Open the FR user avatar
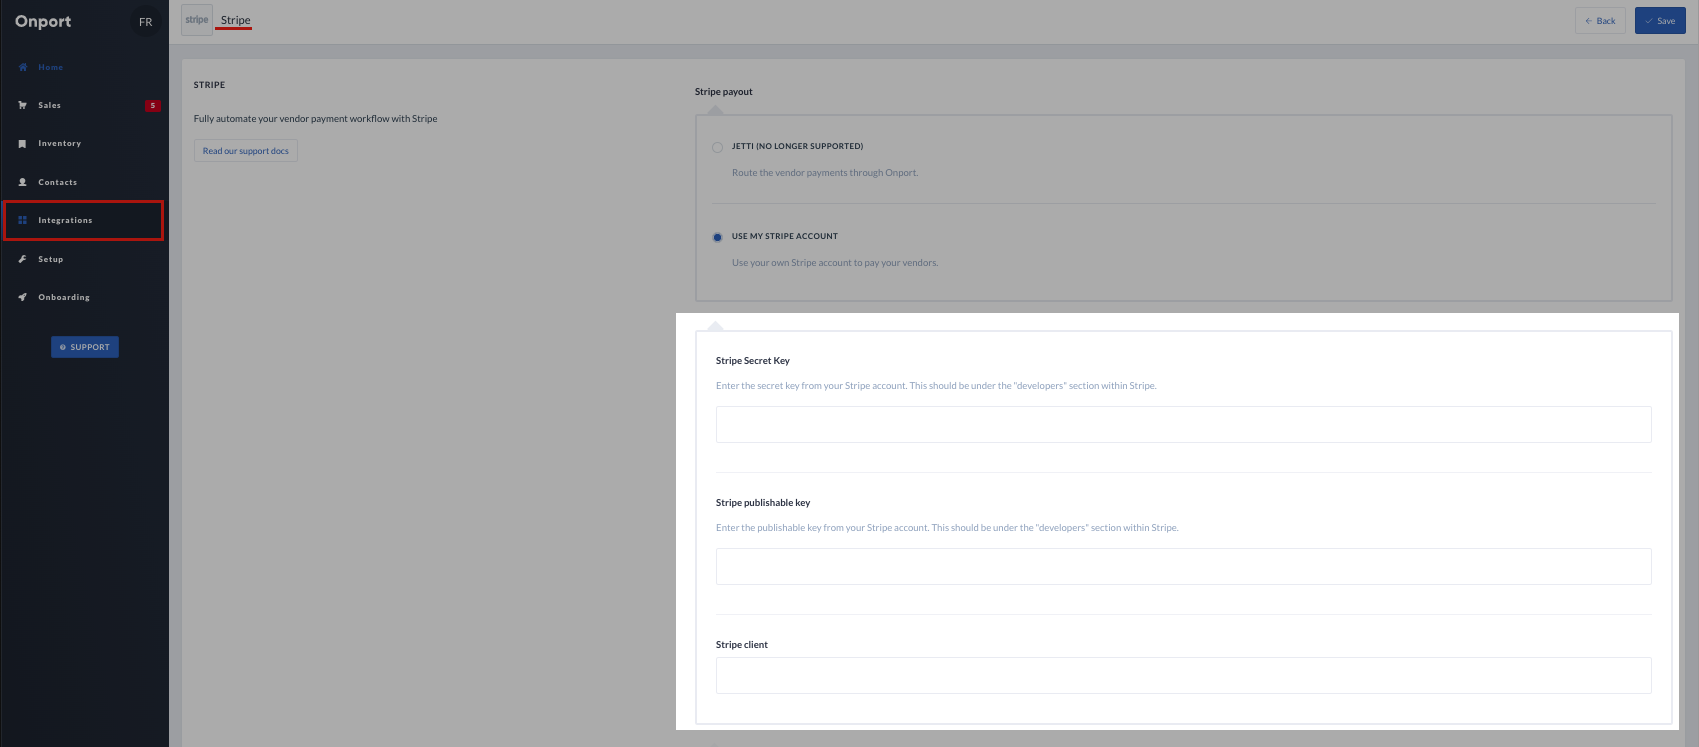Viewport: 1699px width, 747px height. coord(145,22)
